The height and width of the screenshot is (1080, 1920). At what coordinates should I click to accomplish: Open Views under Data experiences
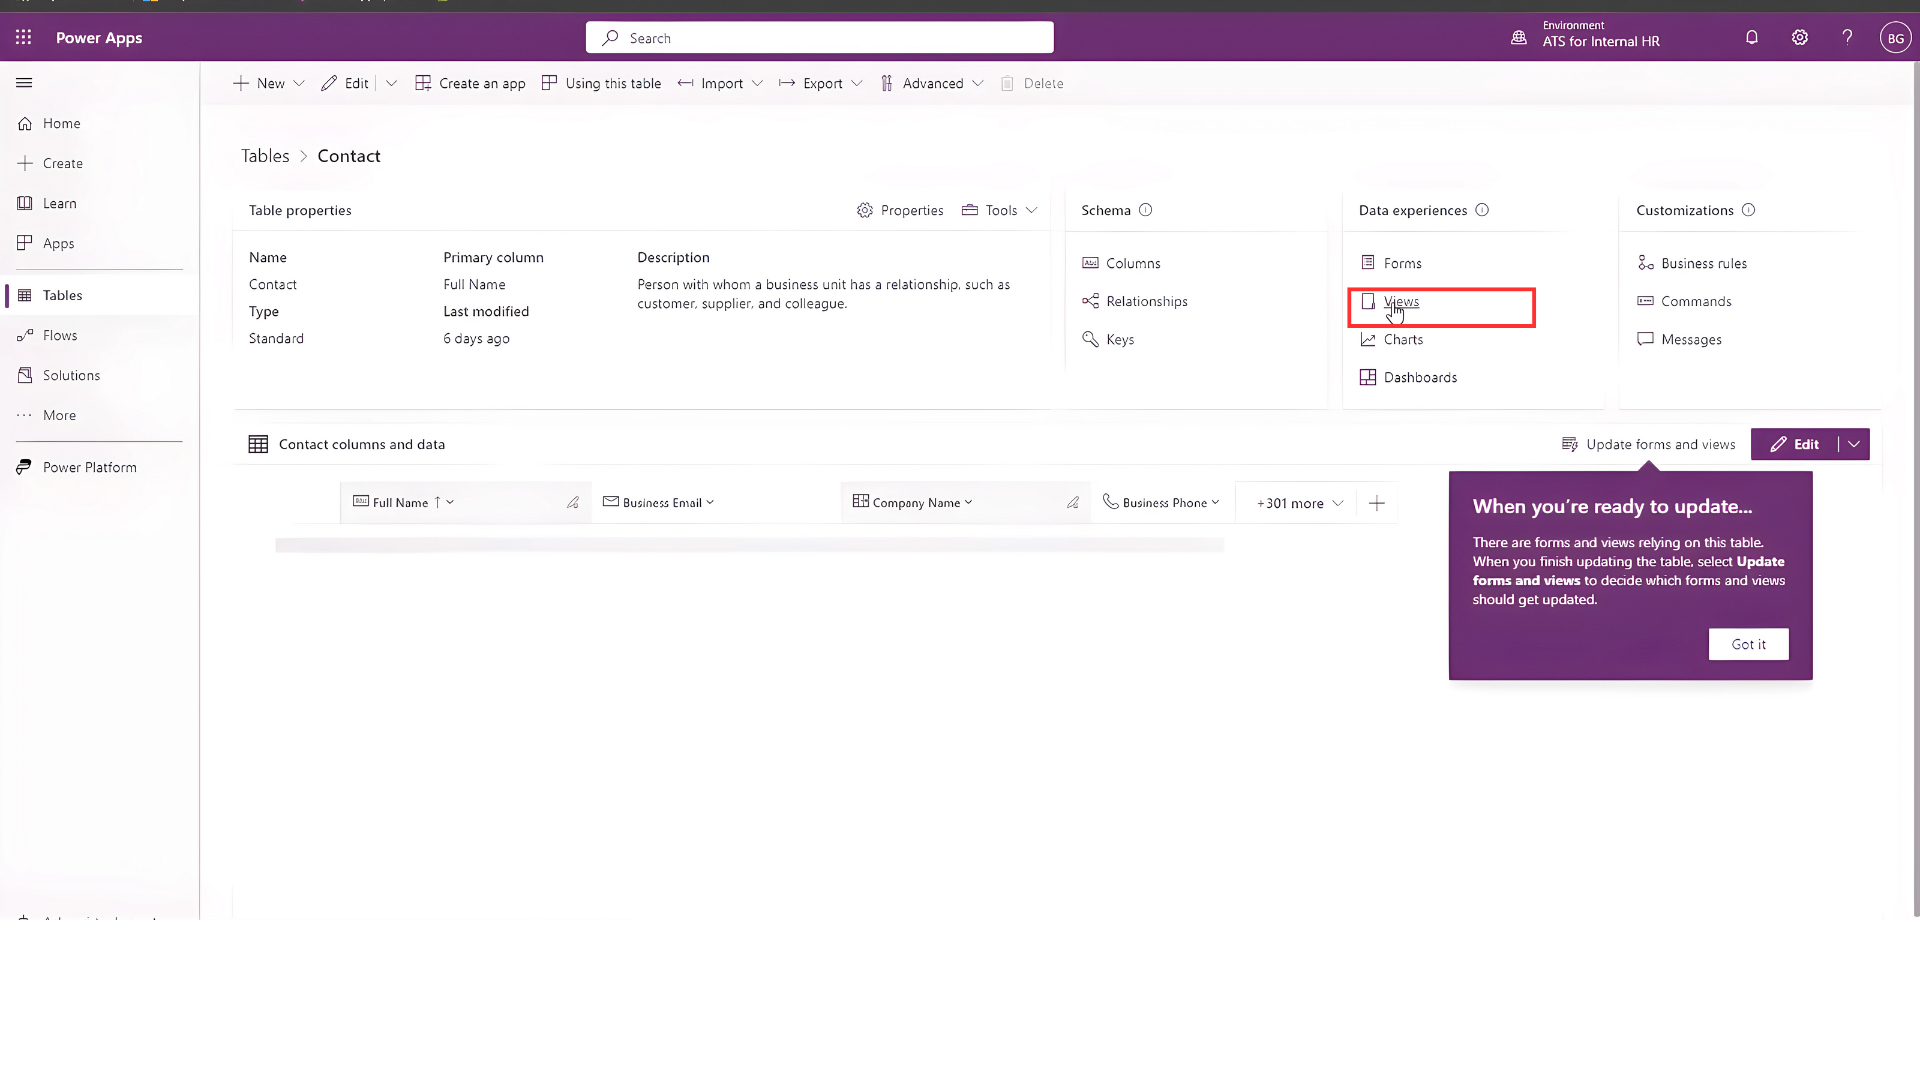[x=1390, y=301]
